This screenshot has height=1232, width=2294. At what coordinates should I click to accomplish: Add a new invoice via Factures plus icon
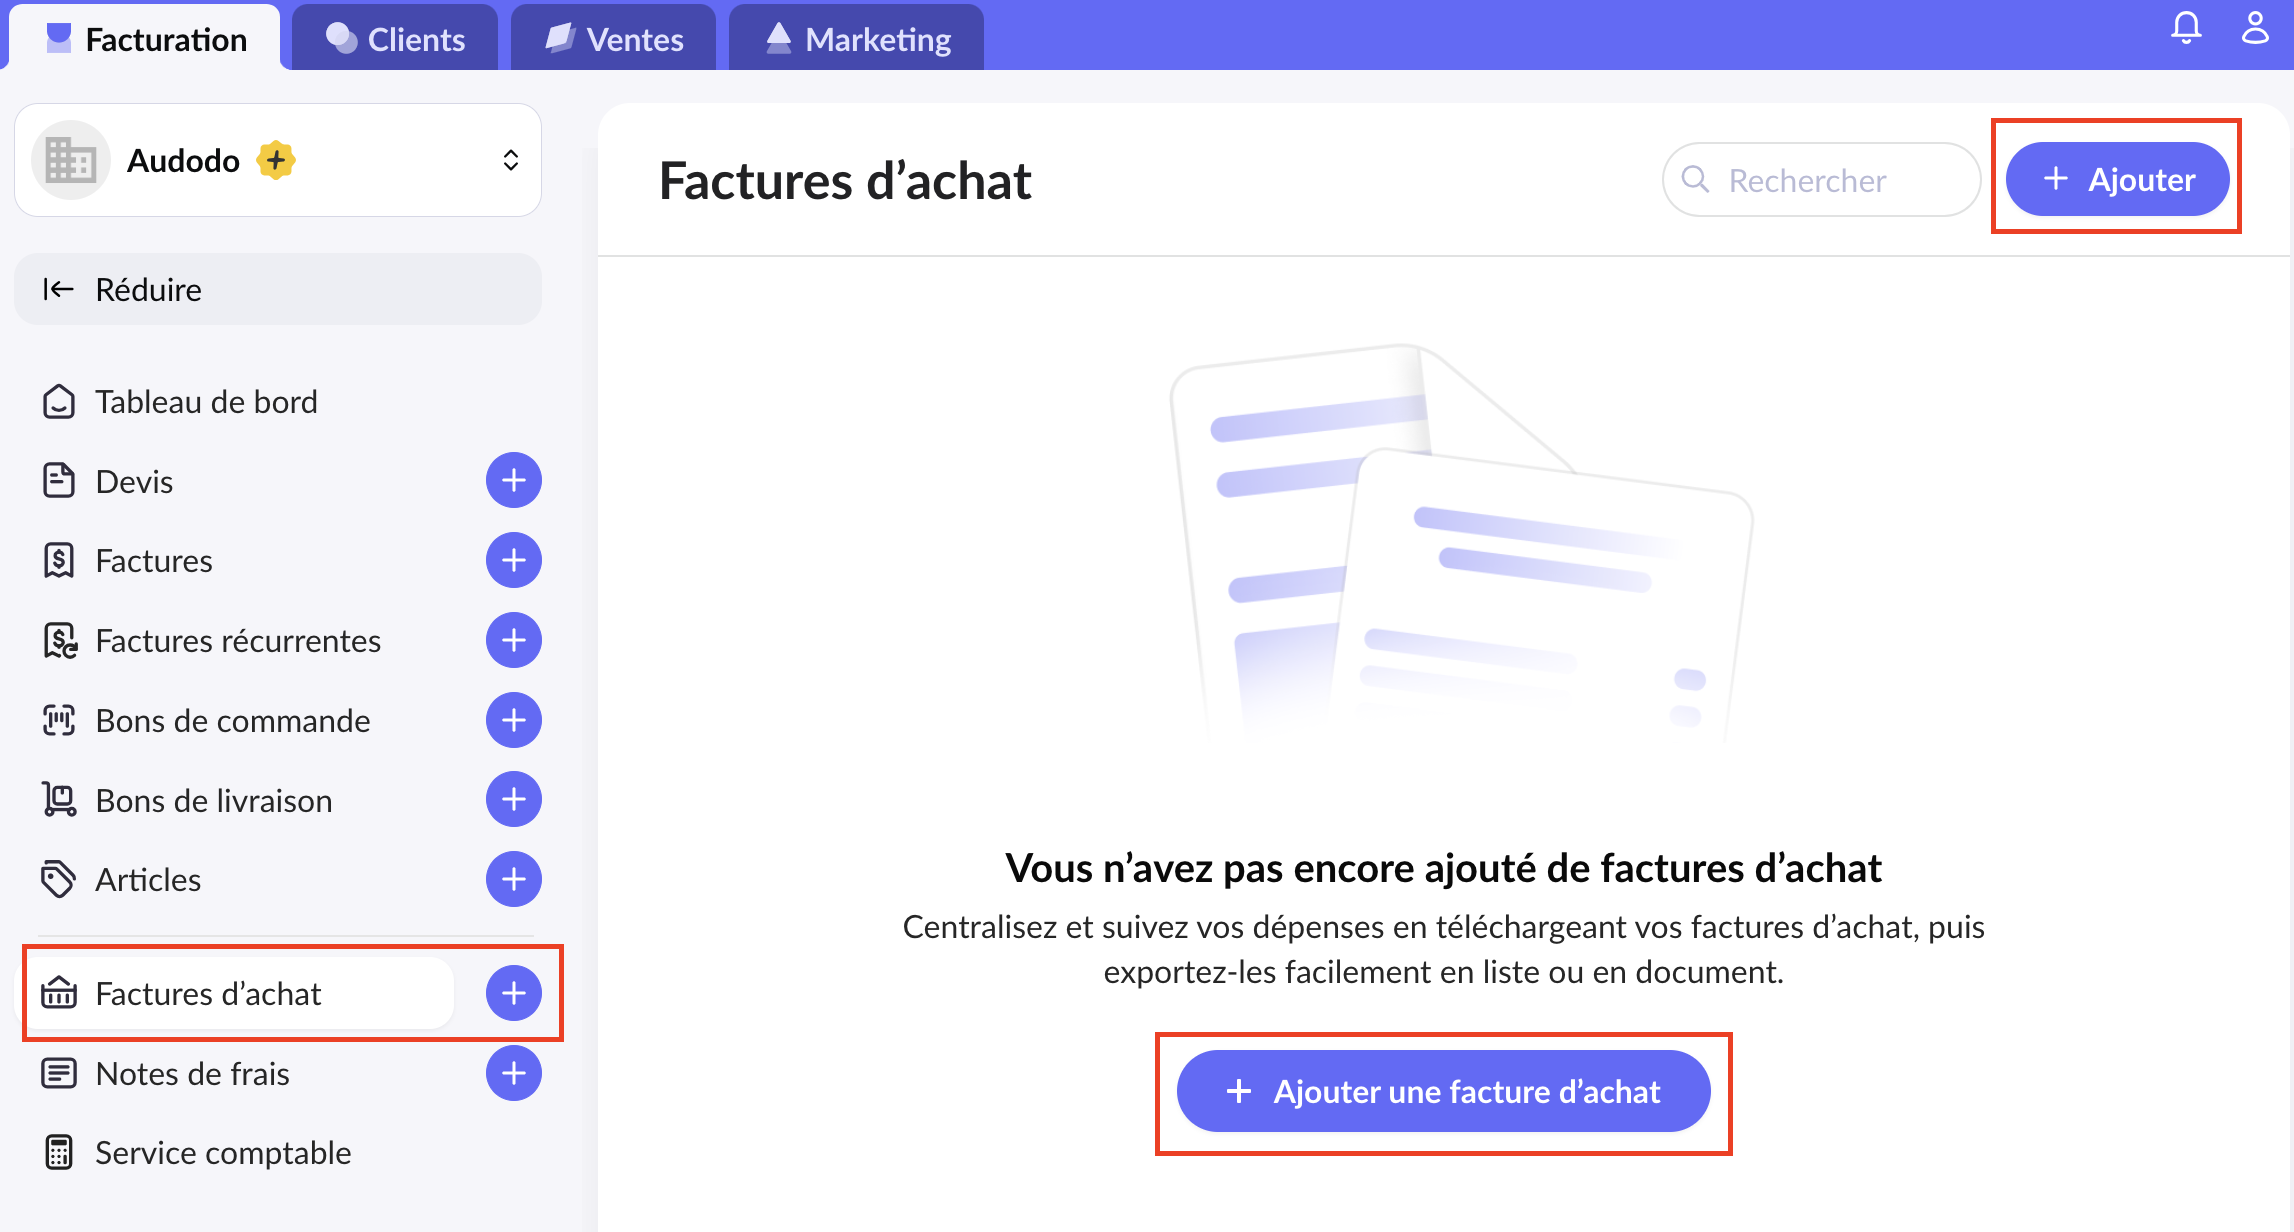pos(514,560)
